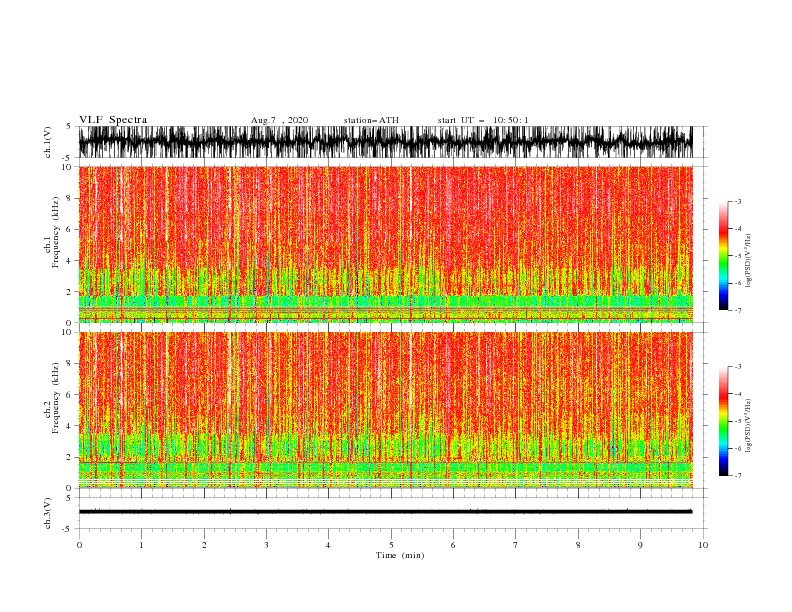Image resolution: width=792 pixels, height=612 pixels.
Task: Click the time axis tick label '9'
Action: tap(640, 545)
